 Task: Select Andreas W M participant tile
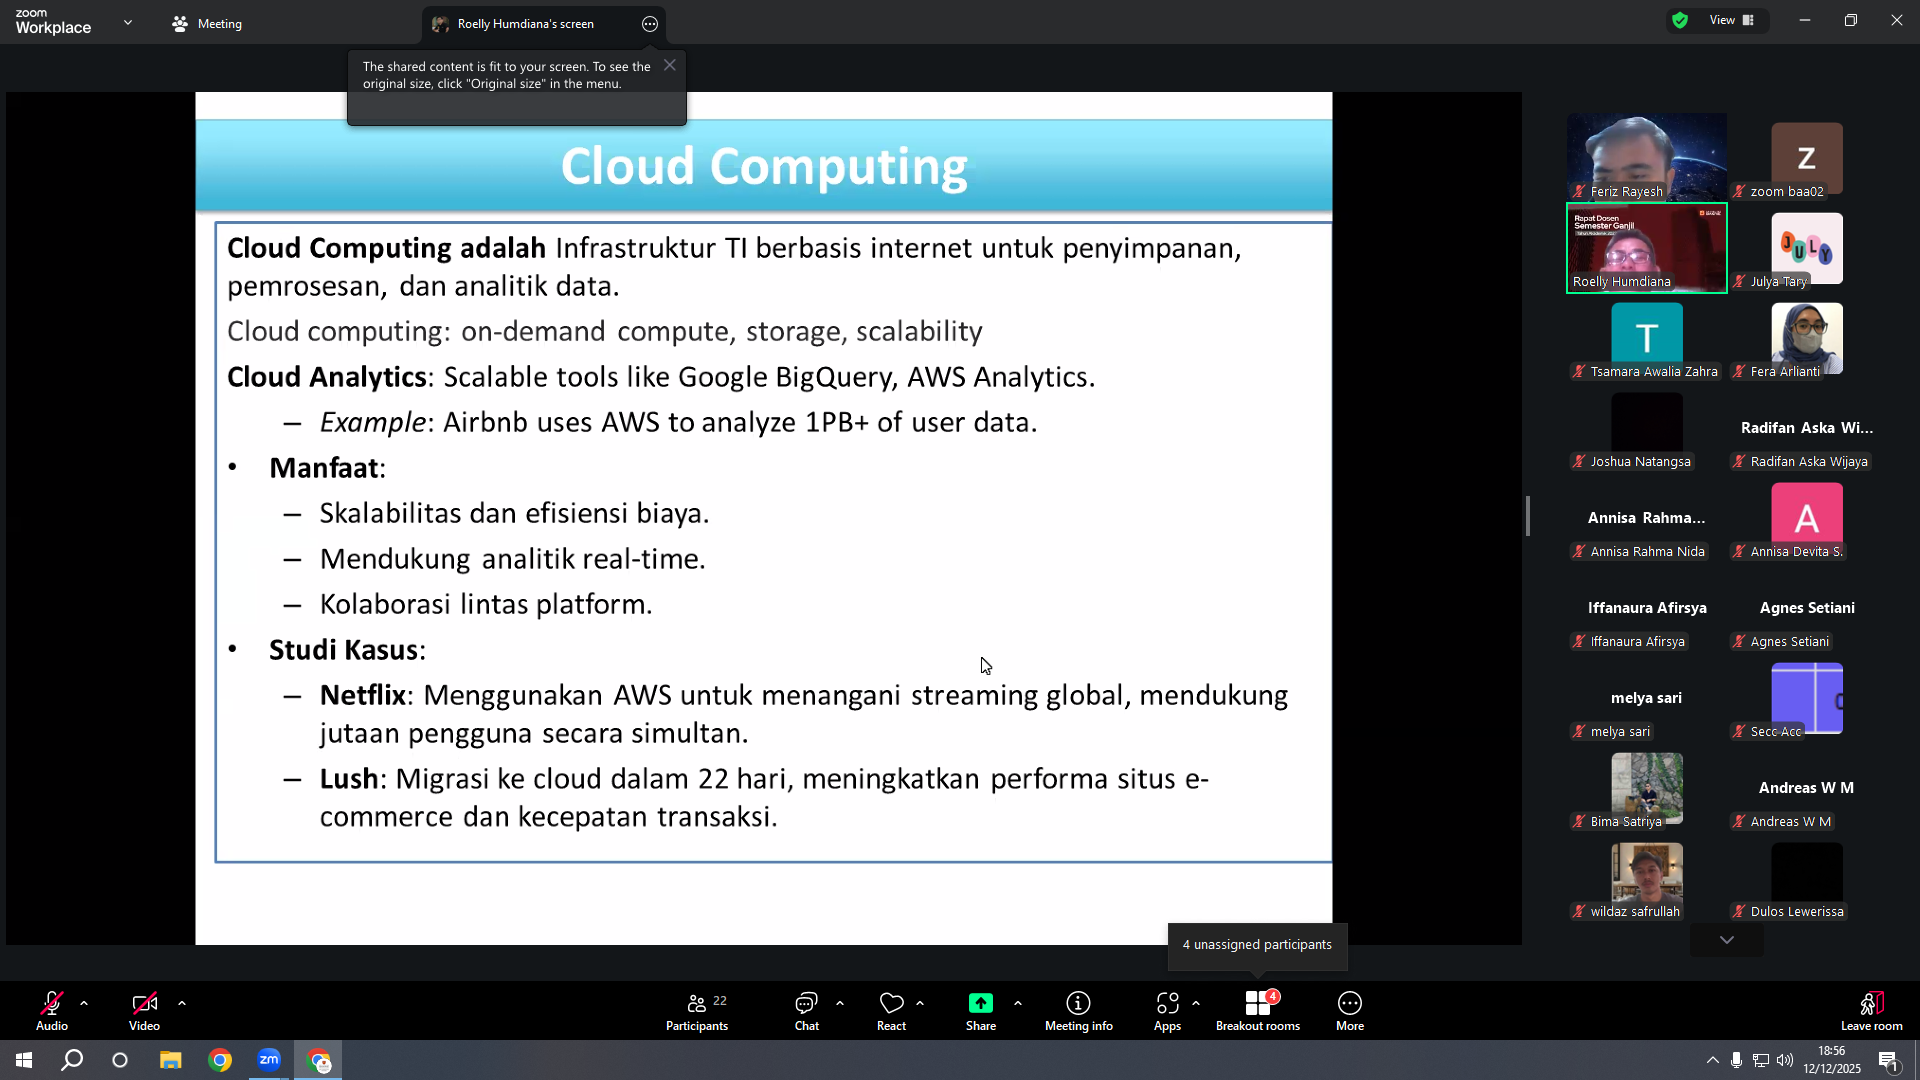[x=1807, y=787]
